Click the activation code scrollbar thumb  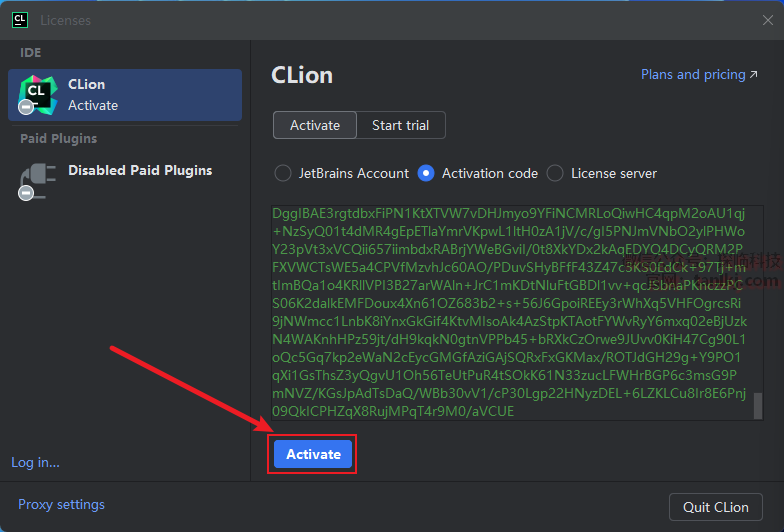coord(758,405)
